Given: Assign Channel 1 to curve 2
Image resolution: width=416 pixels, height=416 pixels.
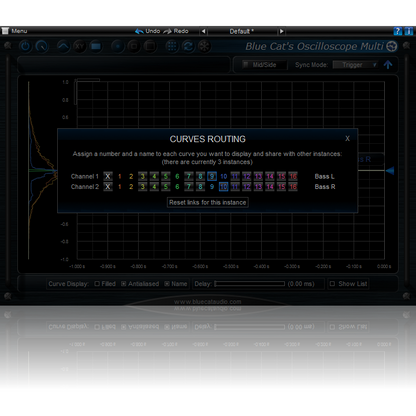Looking at the screenshot, I should coord(131,176).
